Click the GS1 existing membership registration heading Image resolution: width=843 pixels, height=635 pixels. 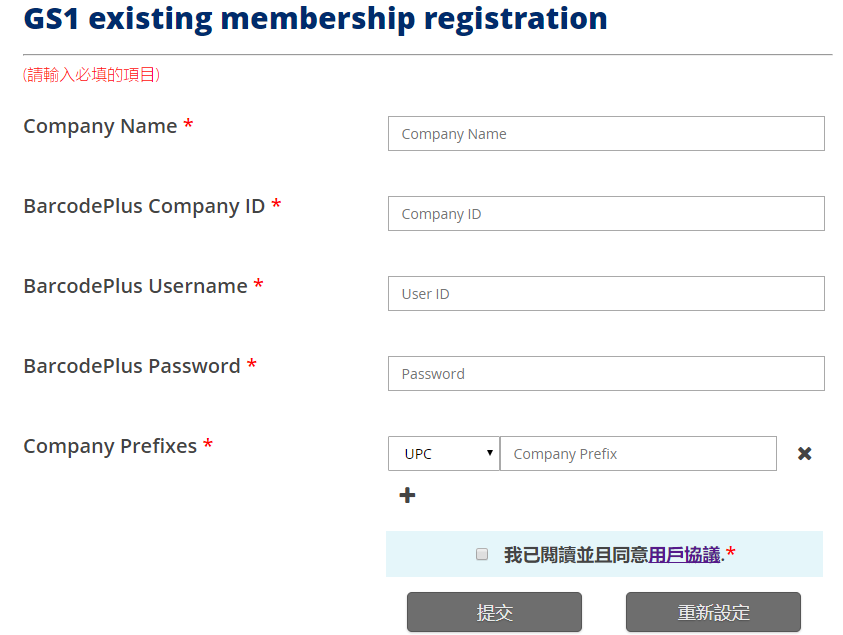point(316,19)
